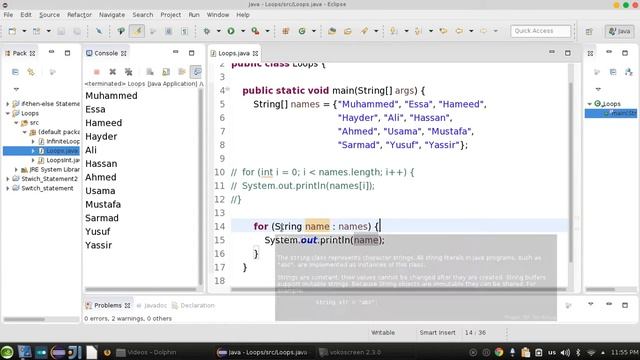
Task: Click the Chrome icon in system tray
Action: pyautogui.click(x=499, y=352)
